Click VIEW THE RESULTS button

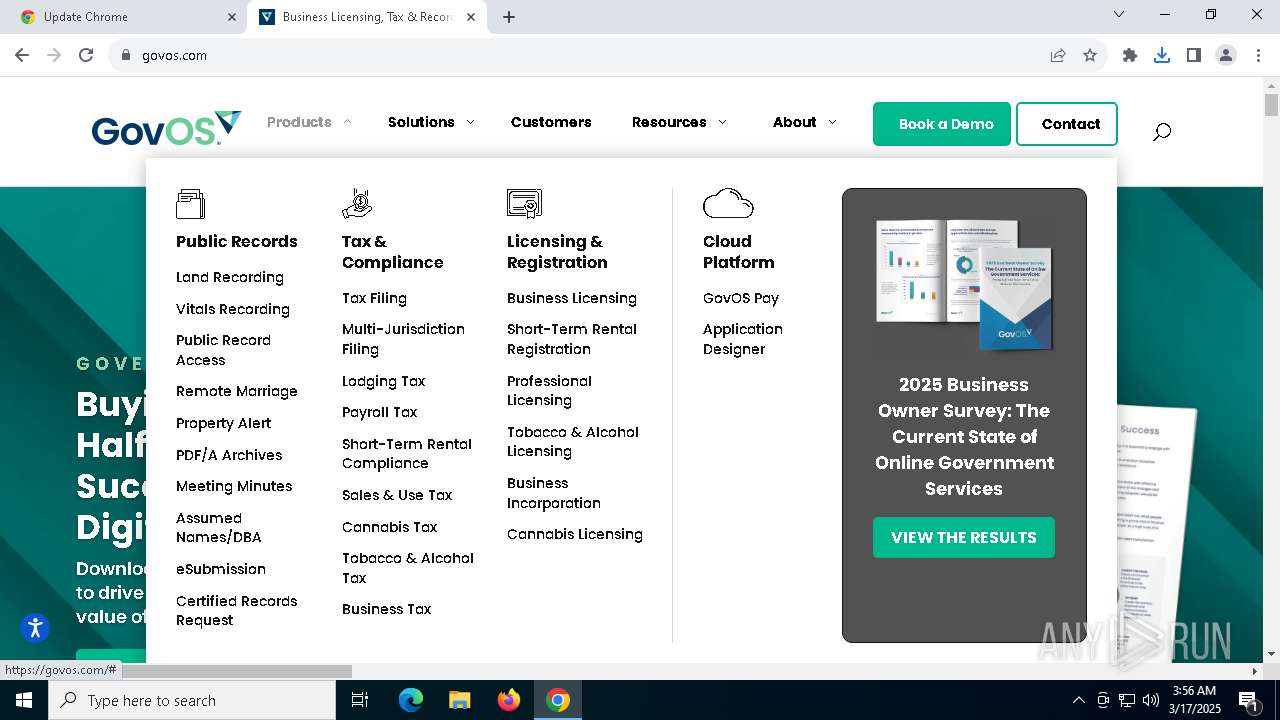(x=964, y=537)
